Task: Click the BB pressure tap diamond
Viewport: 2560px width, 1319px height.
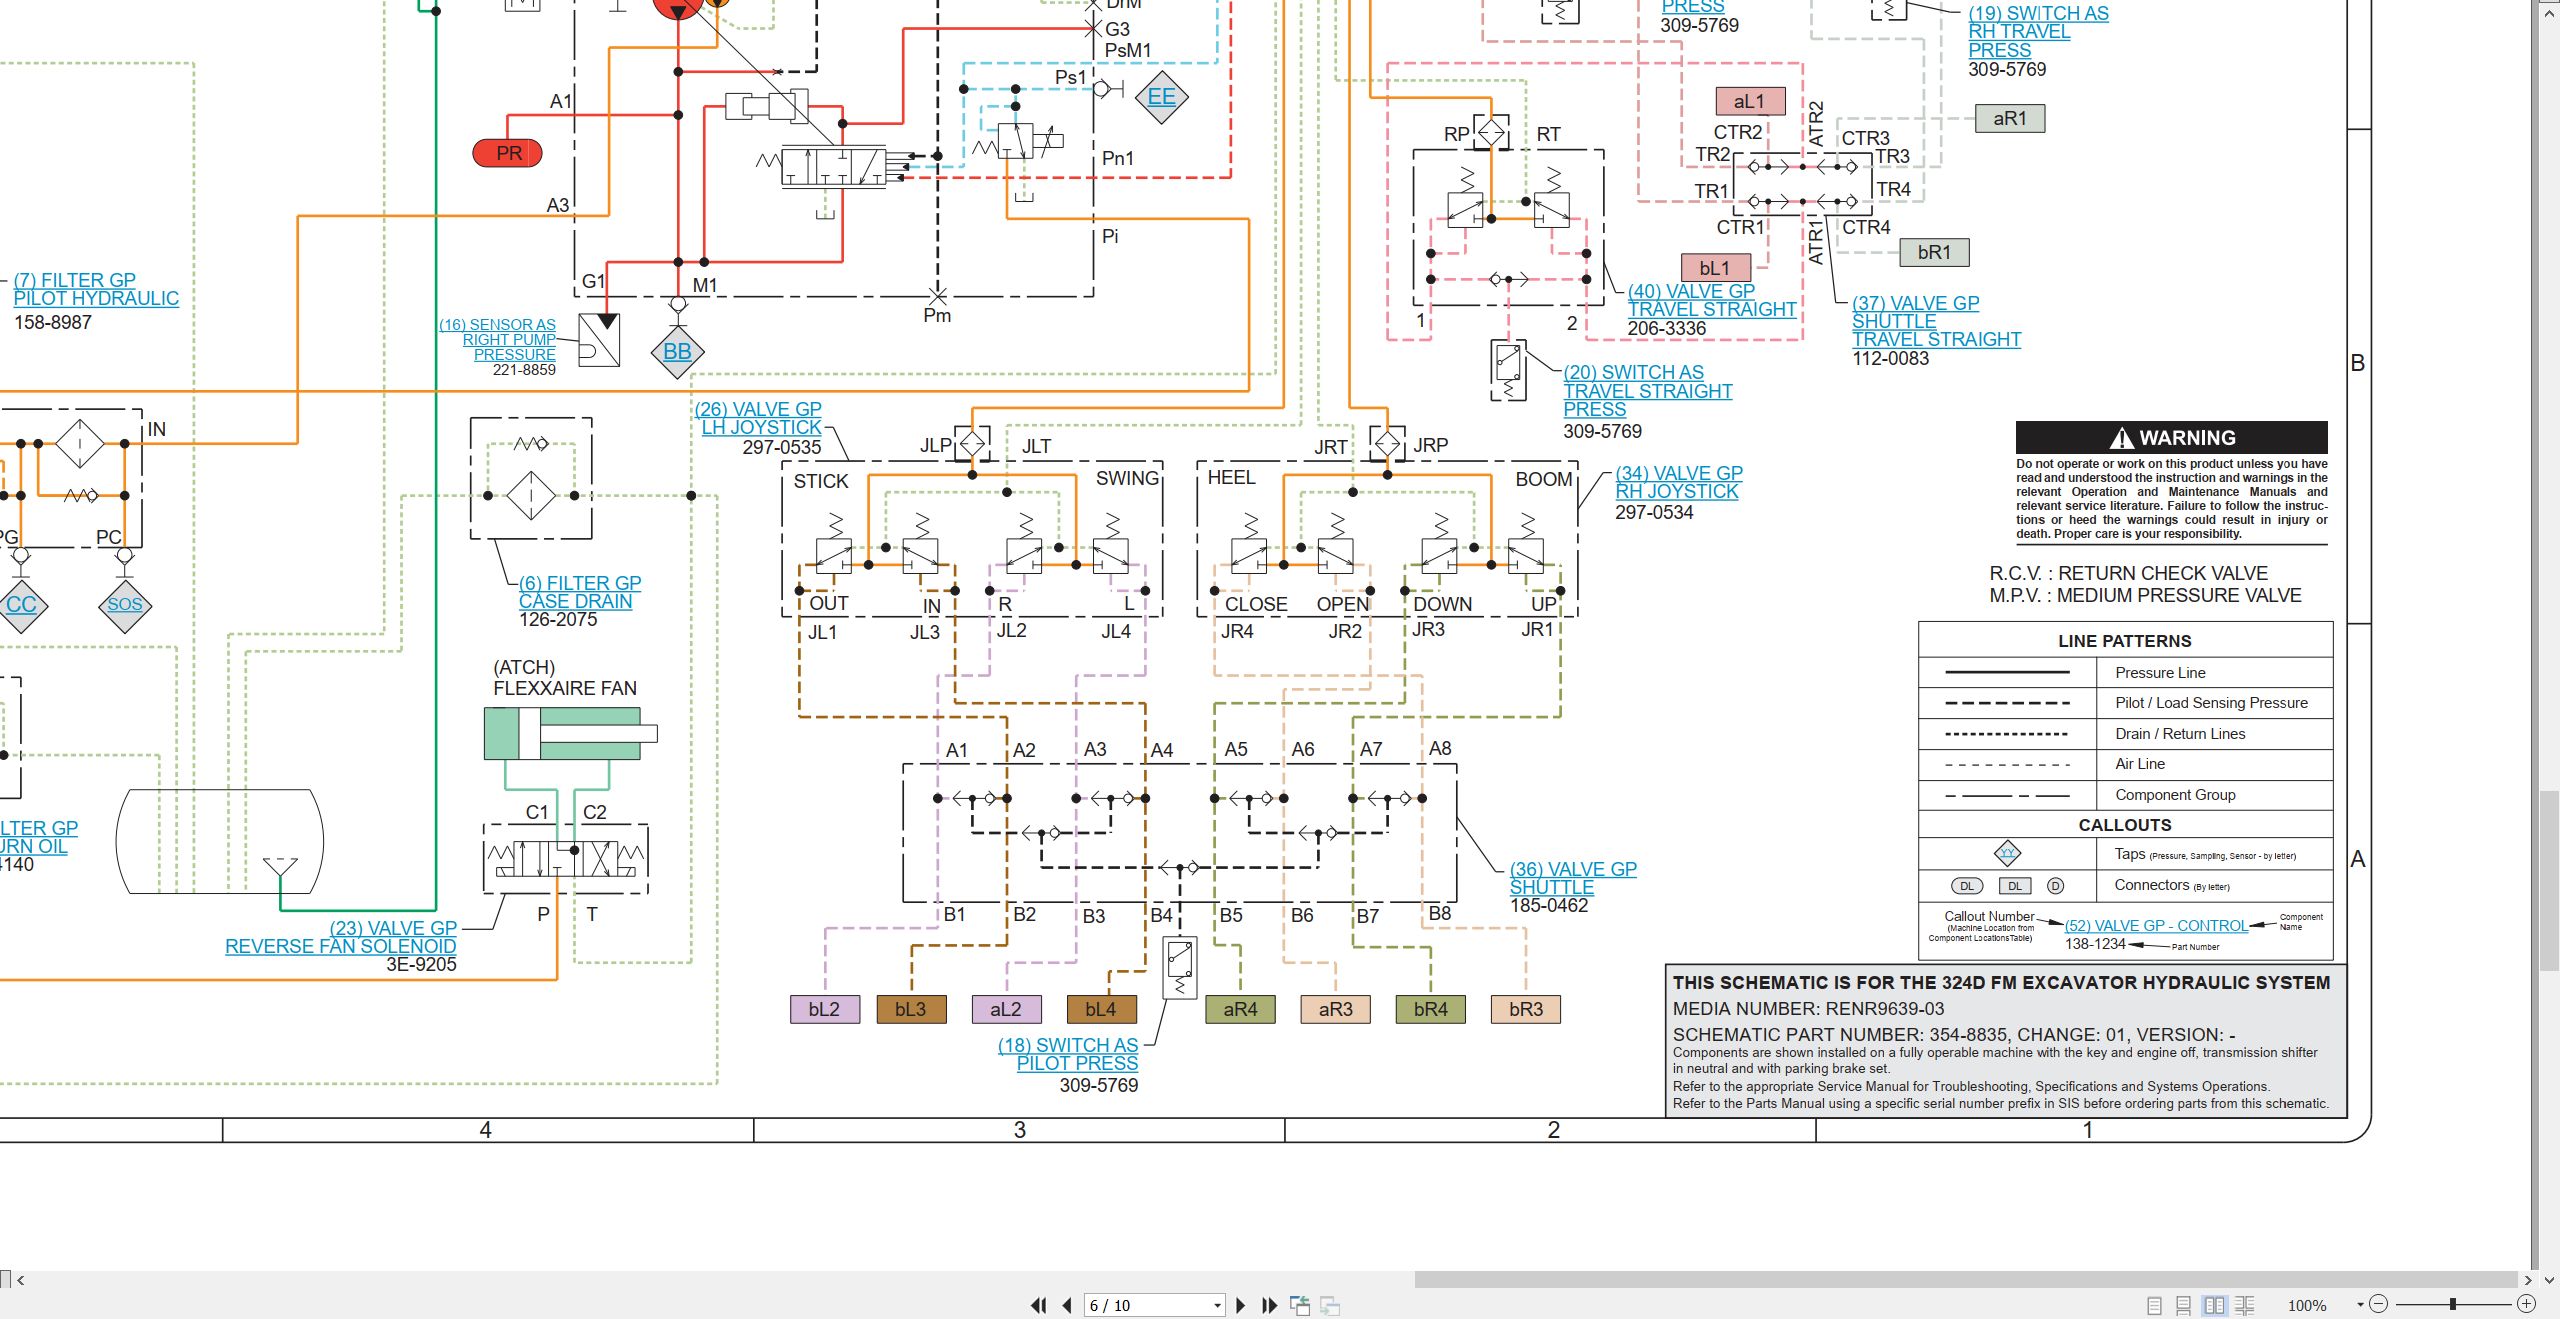Action: tap(677, 352)
